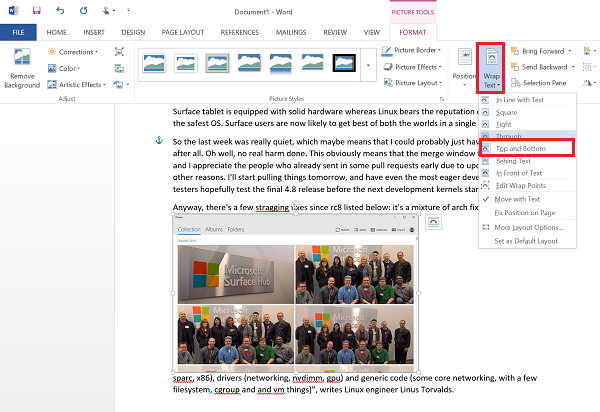Select In Front of Text wrapping
600x412 pixels.
click(527, 173)
